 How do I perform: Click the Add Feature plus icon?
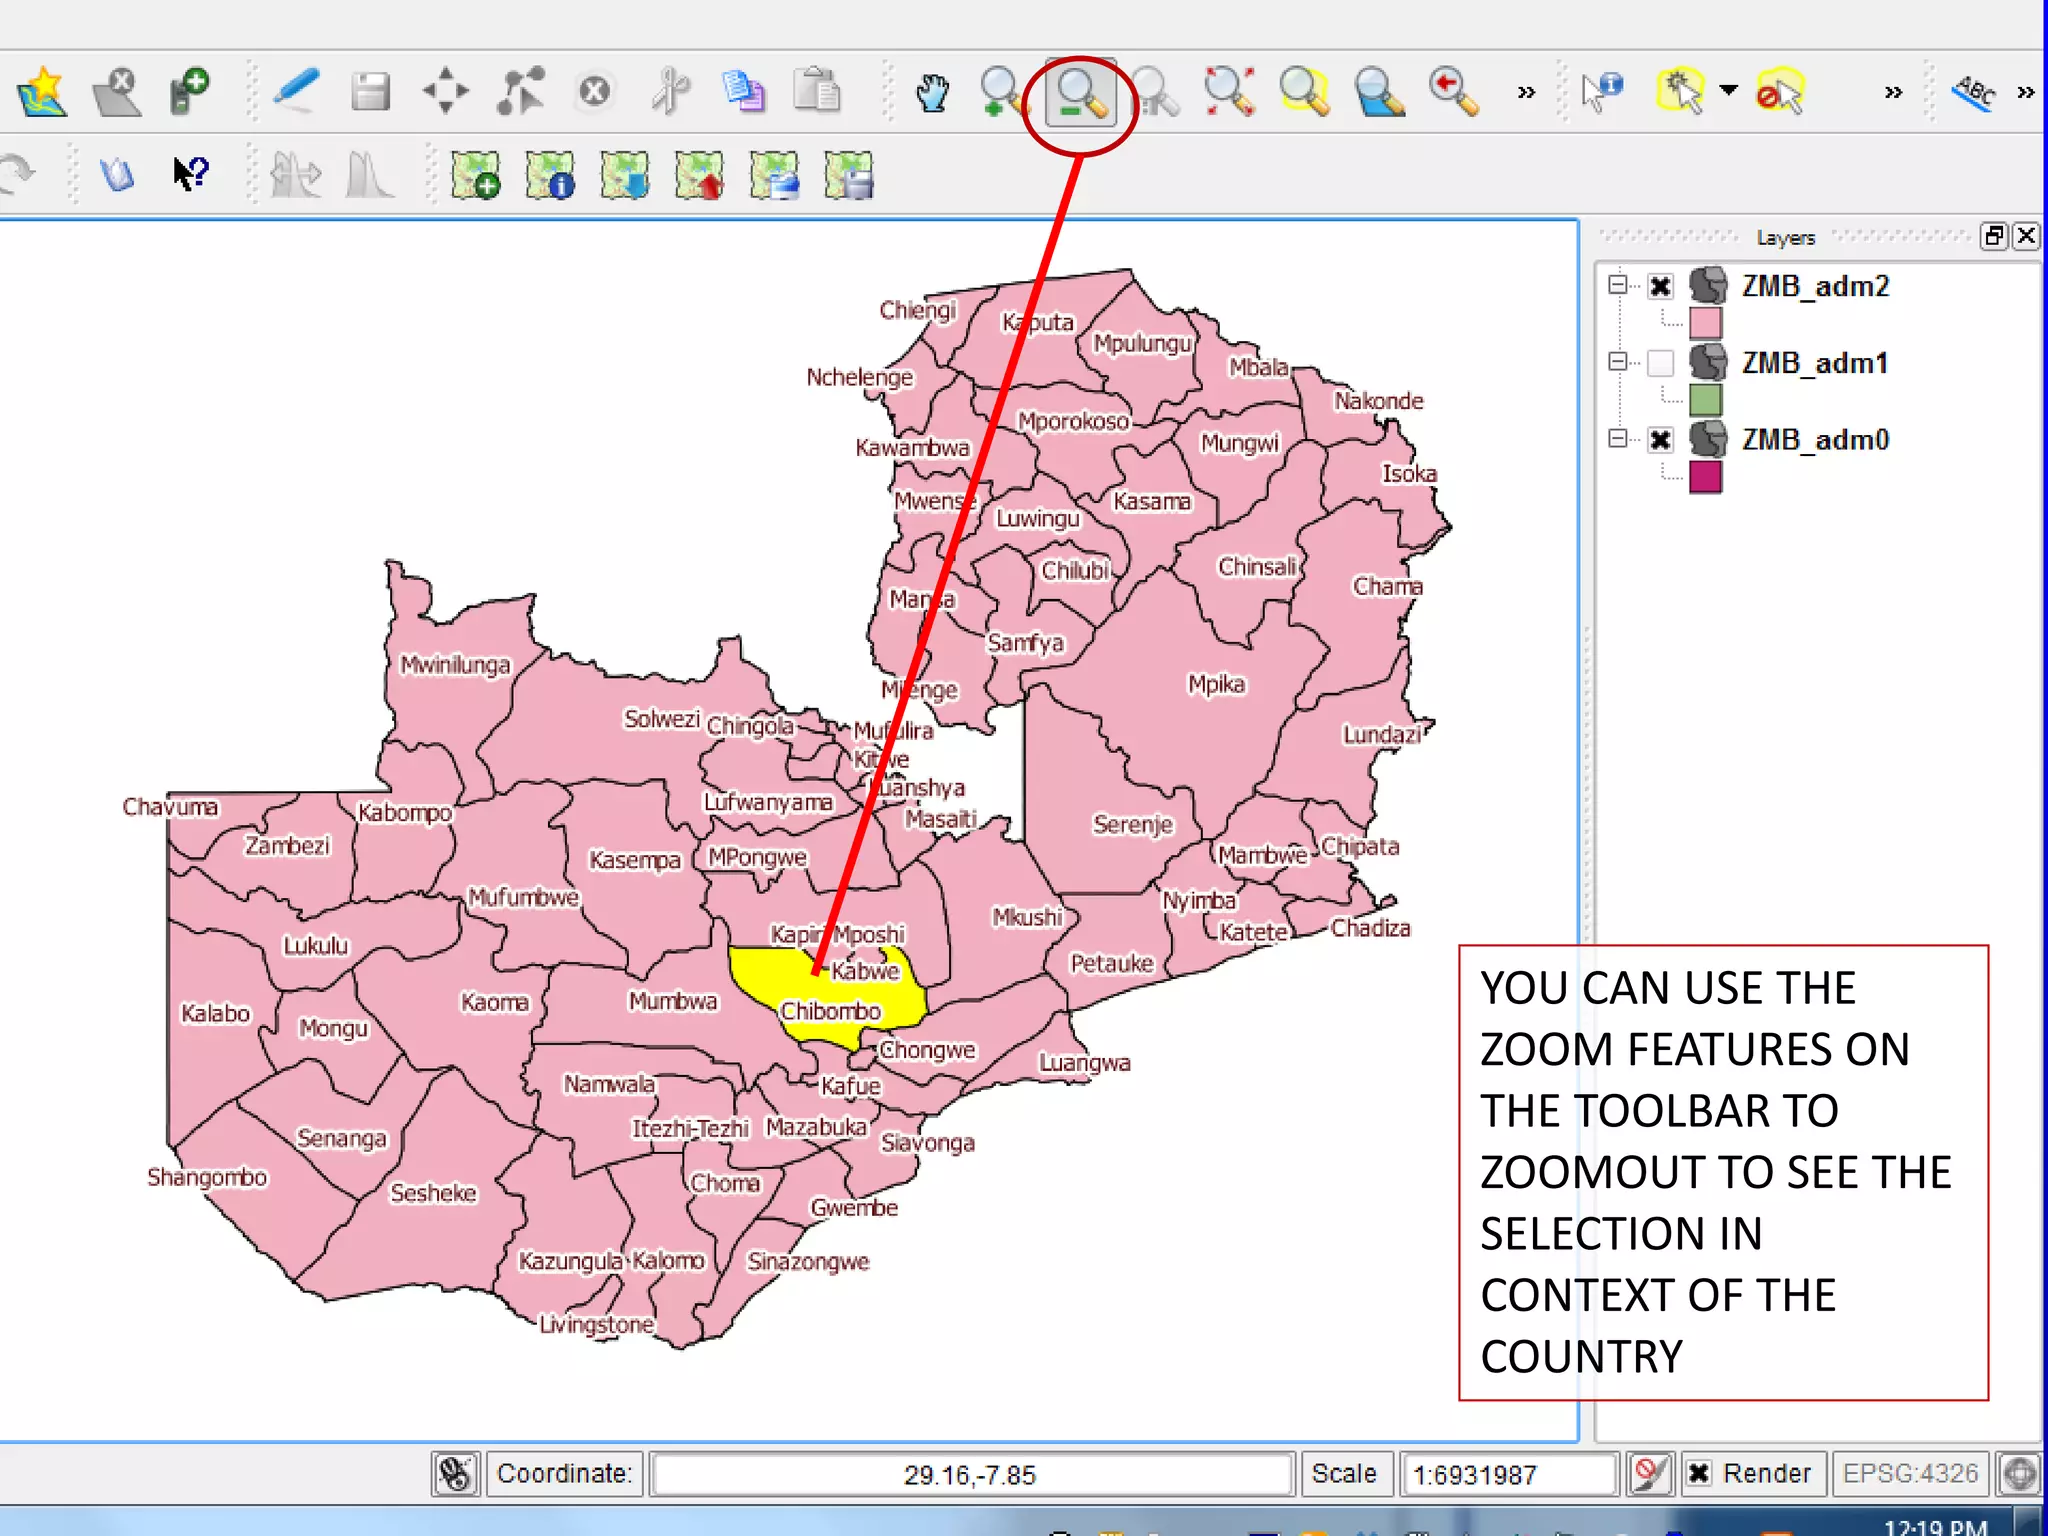pos(189,92)
